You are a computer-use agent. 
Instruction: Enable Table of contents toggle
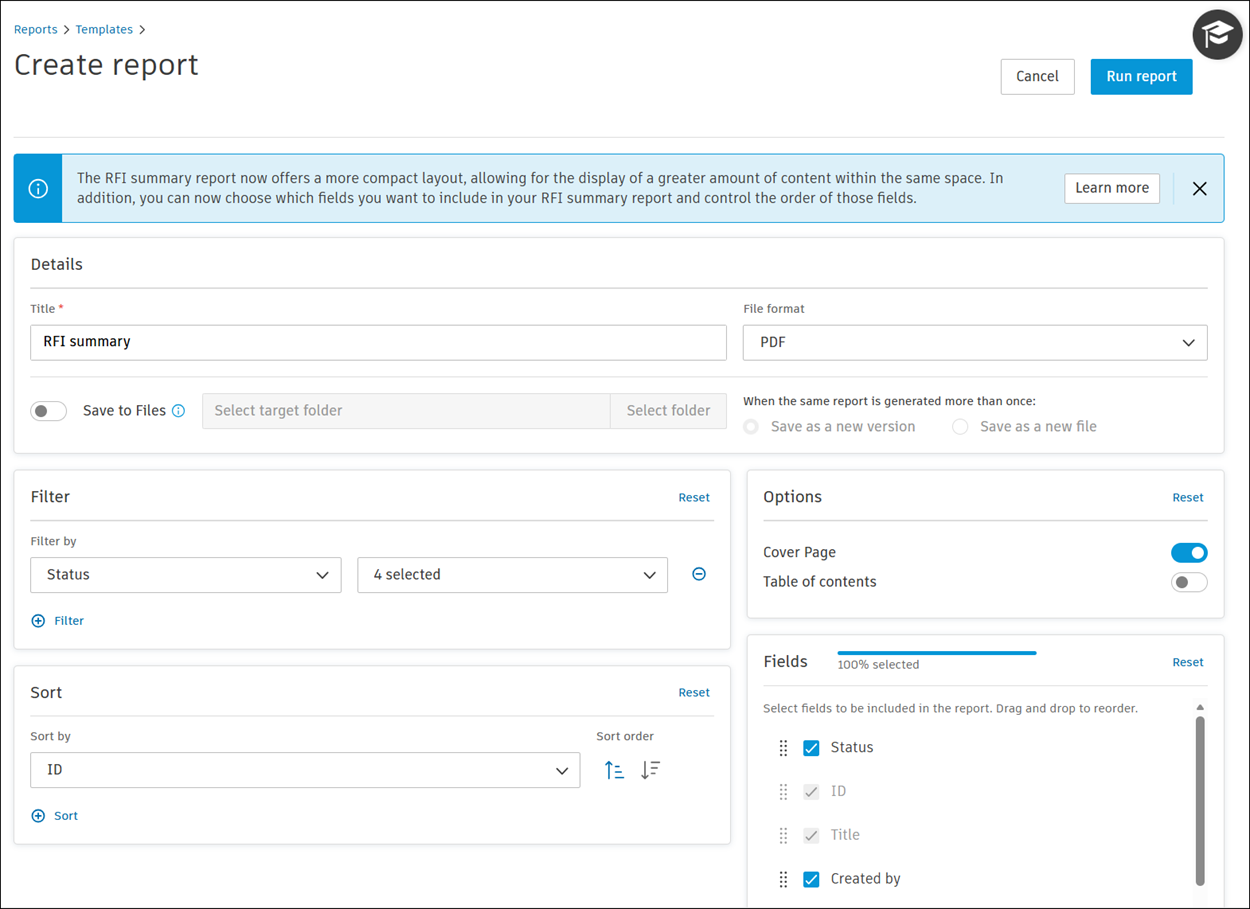(1189, 582)
